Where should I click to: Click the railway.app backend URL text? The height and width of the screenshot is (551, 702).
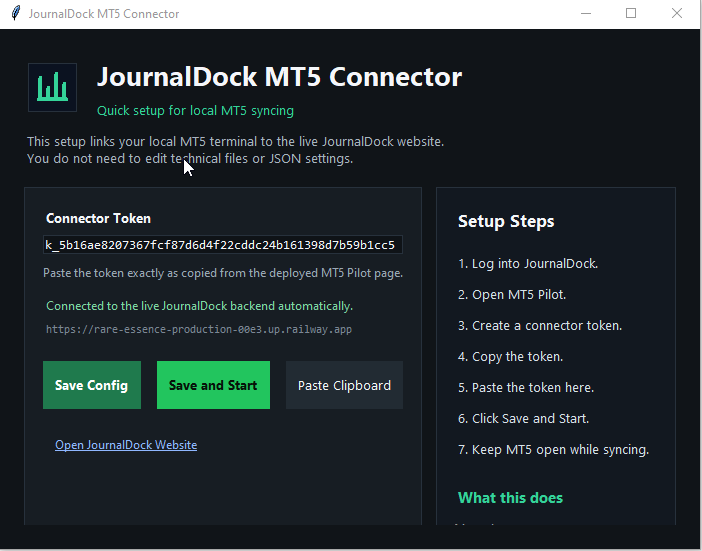[x=199, y=329]
